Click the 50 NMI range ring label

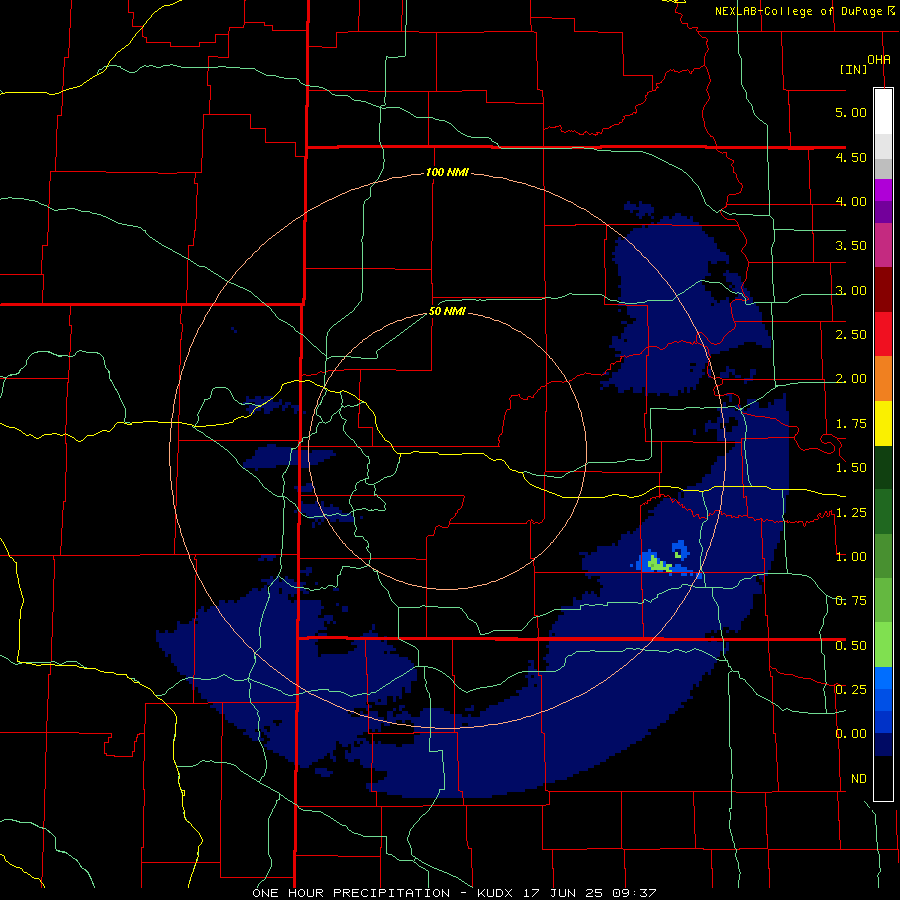tap(447, 312)
